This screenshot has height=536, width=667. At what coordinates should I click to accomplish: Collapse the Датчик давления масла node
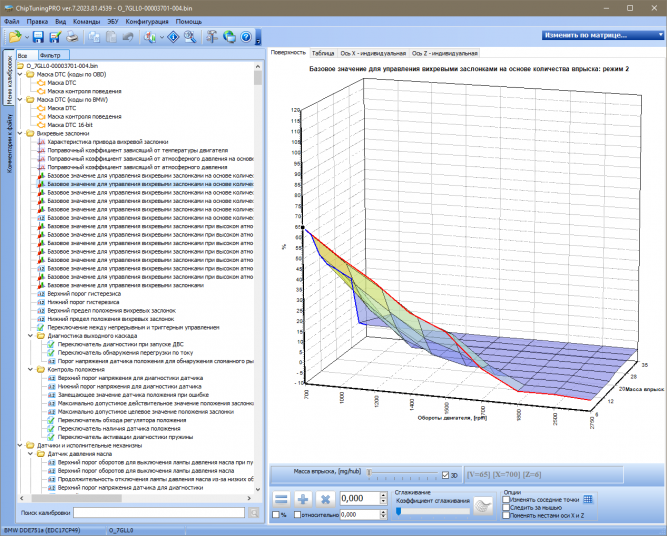point(31,454)
